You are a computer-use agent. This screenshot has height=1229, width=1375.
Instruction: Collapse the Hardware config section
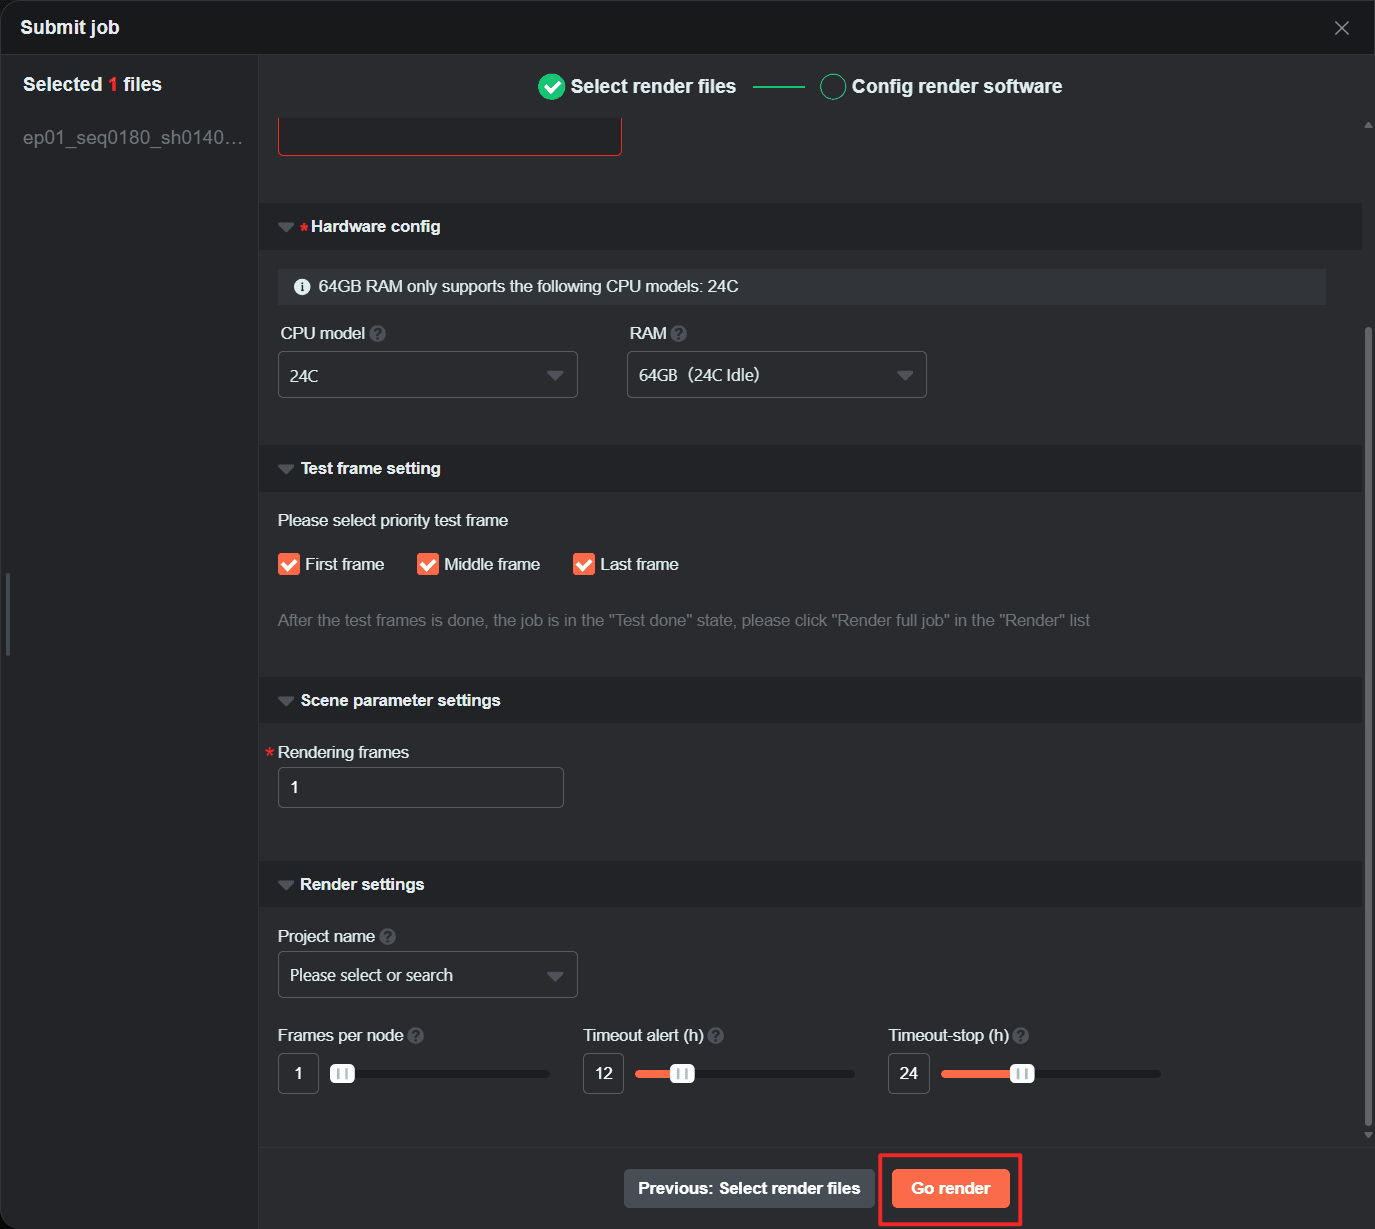pos(286,227)
